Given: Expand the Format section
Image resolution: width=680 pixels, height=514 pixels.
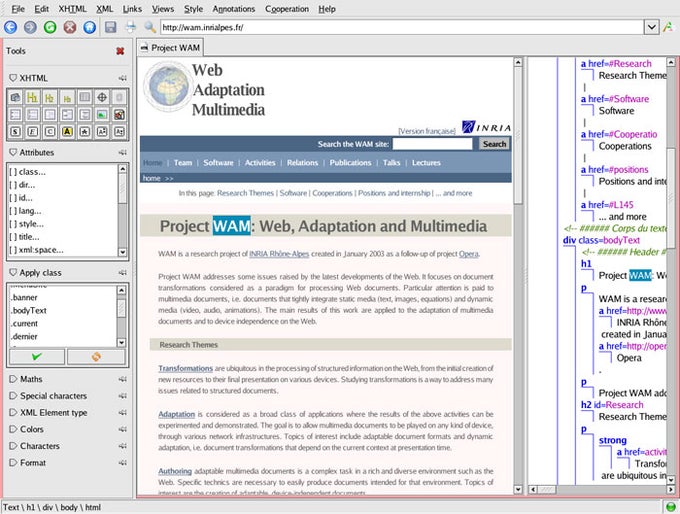Looking at the screenshot, I should click(13, 462).
